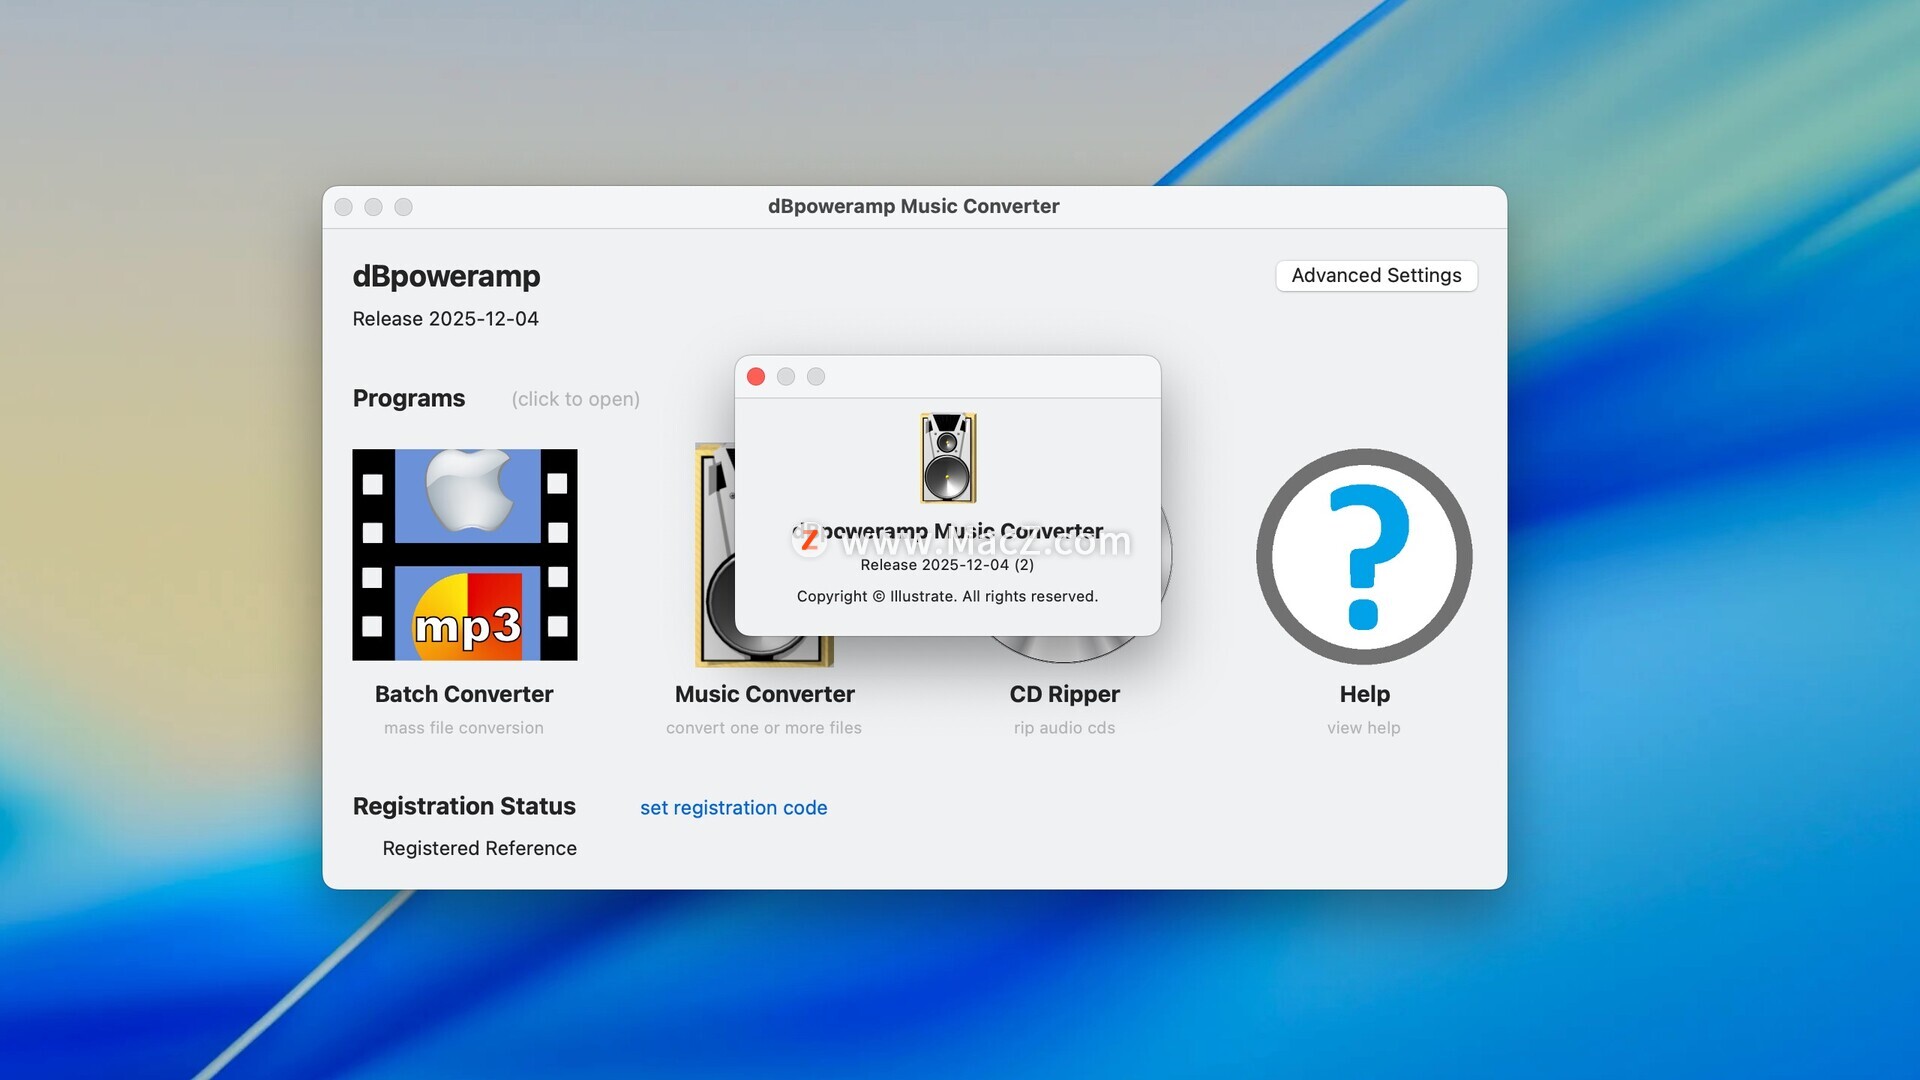Click the 'view help' caption
The width and height of the screenshot is (1920, 1080).
(x=1364, y=728)
